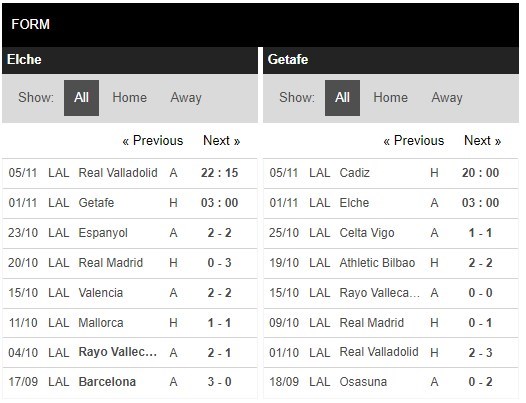Viewport: 526px width, 403px height.
Task: Go to Next matches in Elche list
Action: [222, 141]
